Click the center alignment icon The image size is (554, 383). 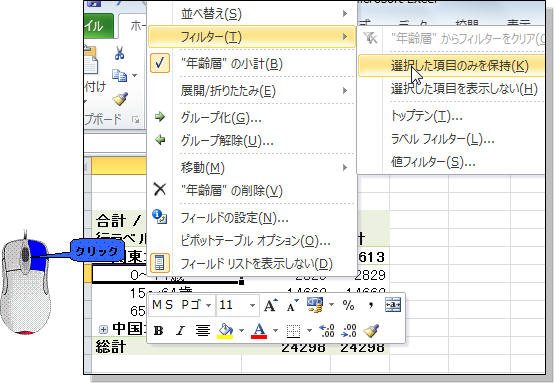click(x=203, y=331)
